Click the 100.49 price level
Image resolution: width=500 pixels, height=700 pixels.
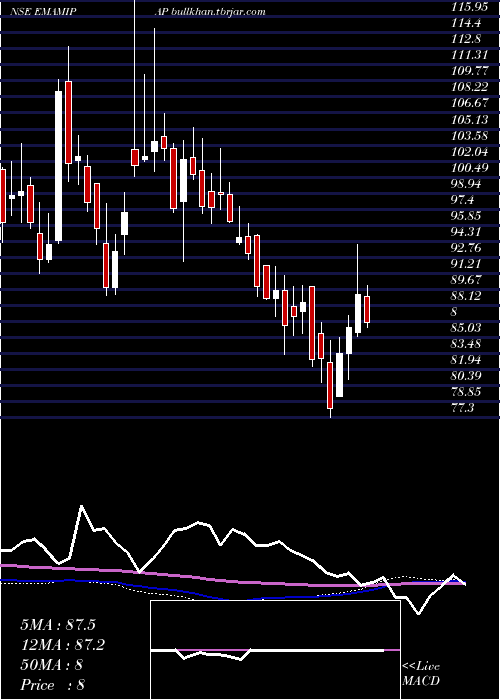[x=471, y=167]
